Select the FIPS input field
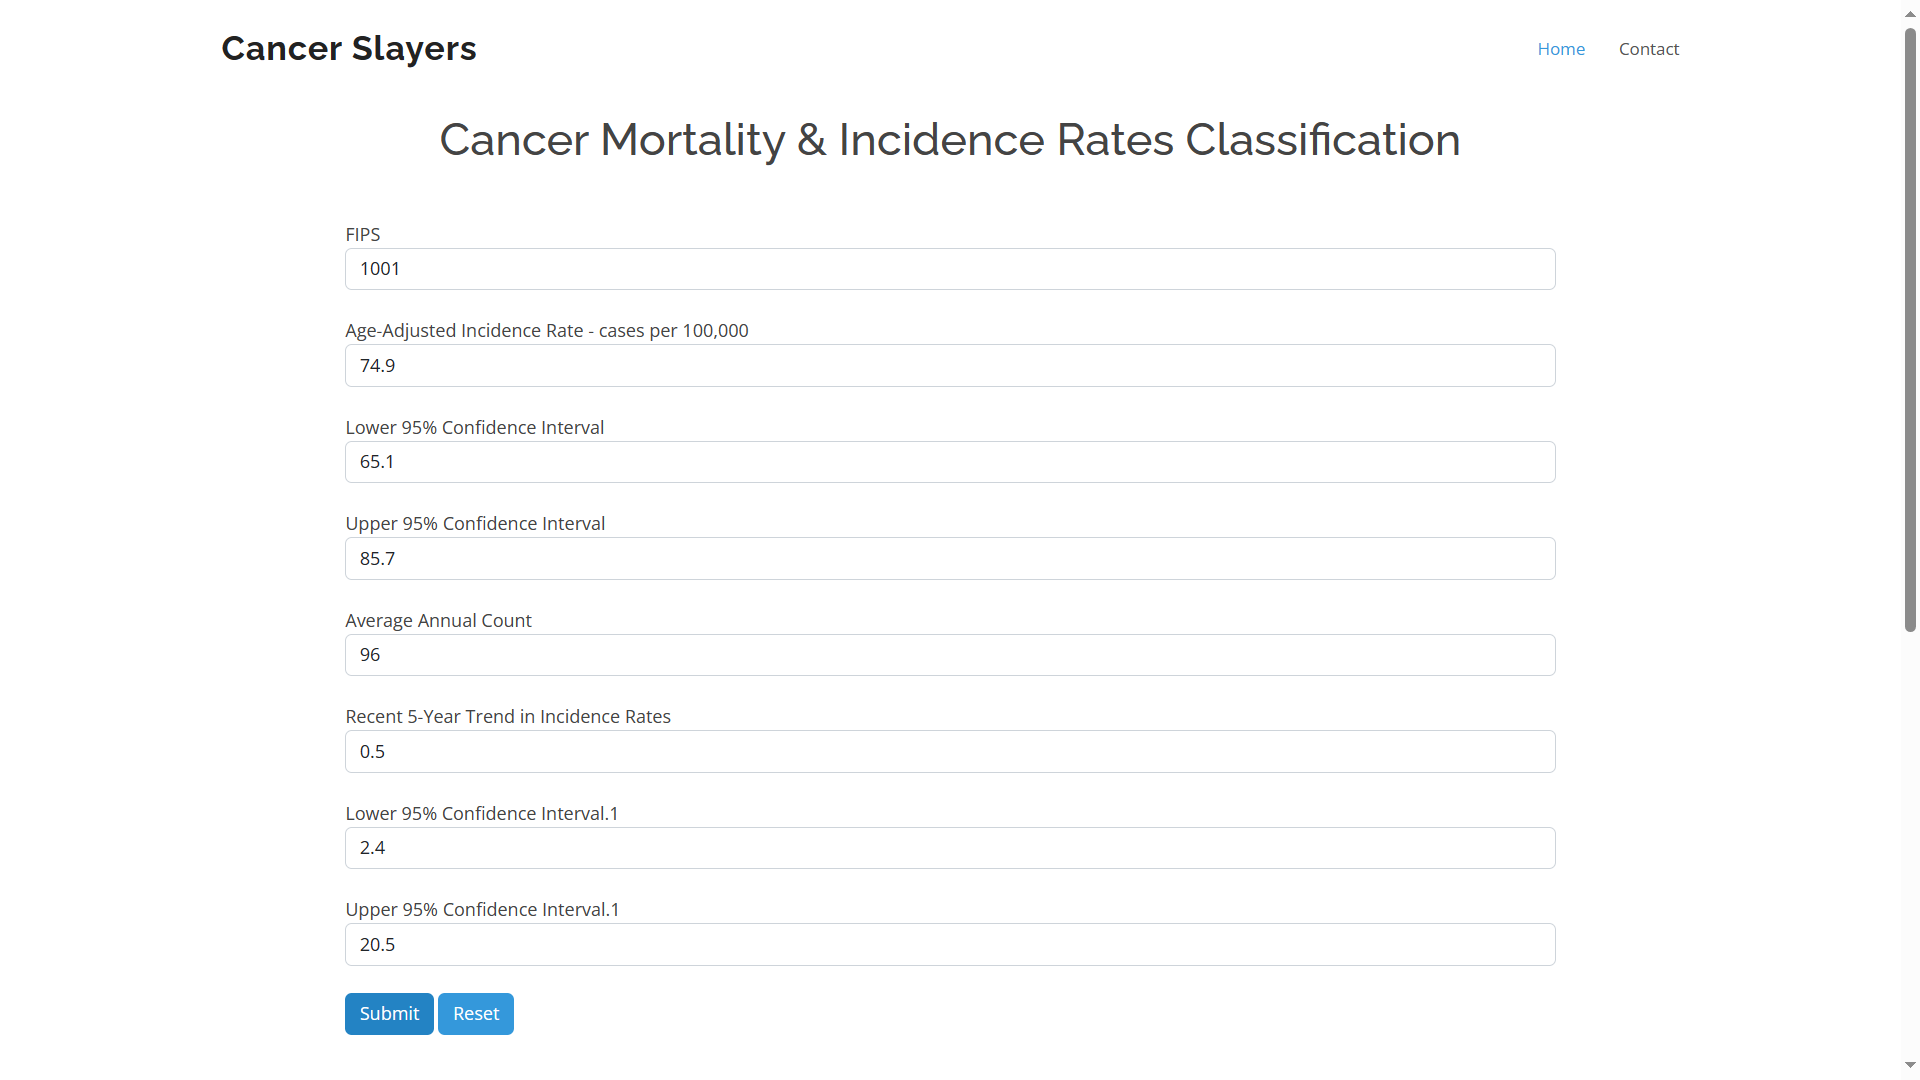The width and height of the screenshot is (1920, 1080). (950, 269)
